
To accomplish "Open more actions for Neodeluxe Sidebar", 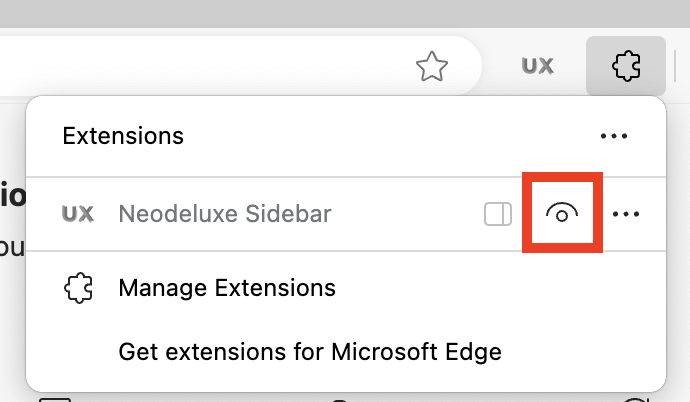I will coord(626,214).
